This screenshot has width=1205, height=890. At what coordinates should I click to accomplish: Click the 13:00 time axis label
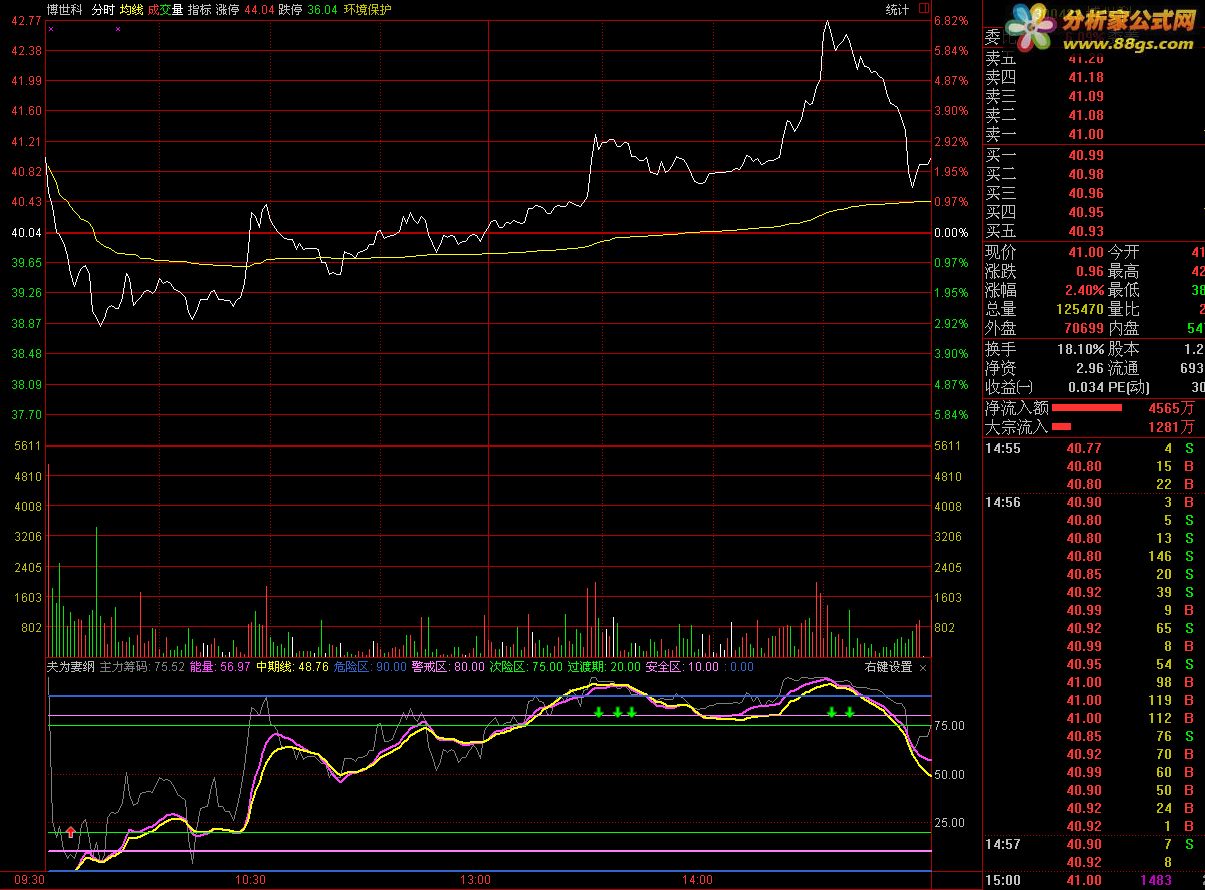tap(475, 881)
